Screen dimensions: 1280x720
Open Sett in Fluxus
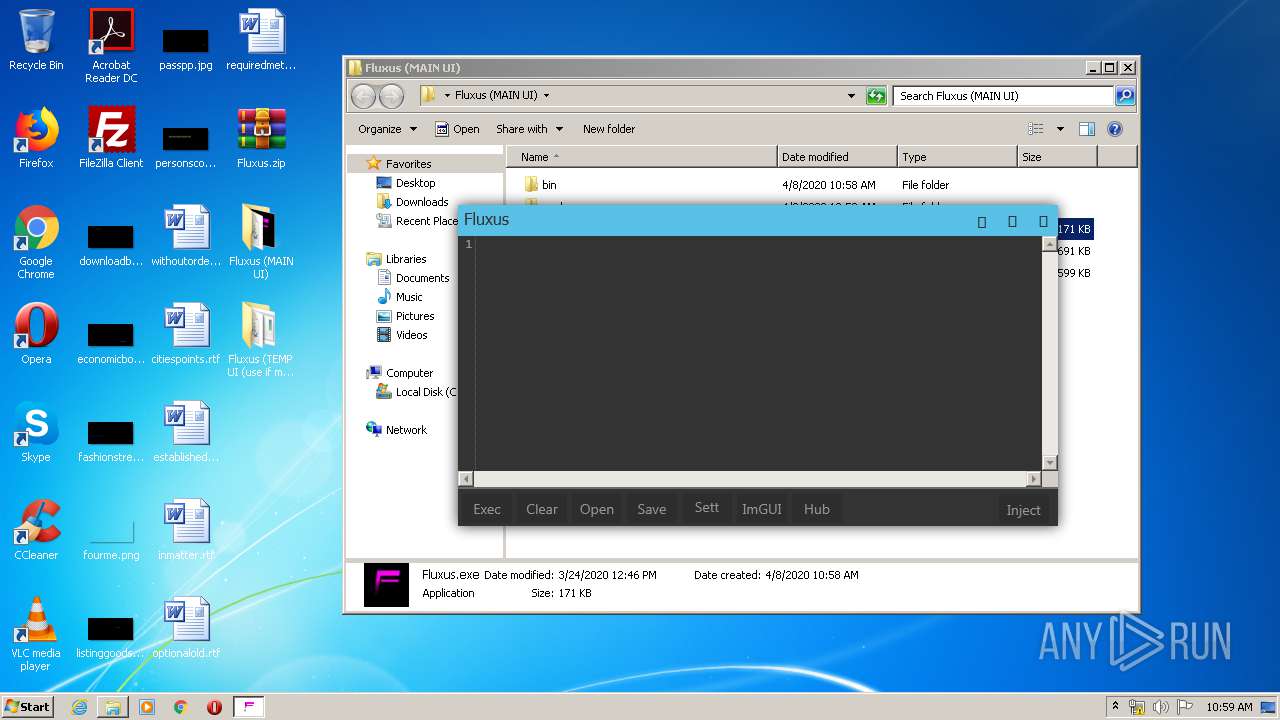(707, 508)
